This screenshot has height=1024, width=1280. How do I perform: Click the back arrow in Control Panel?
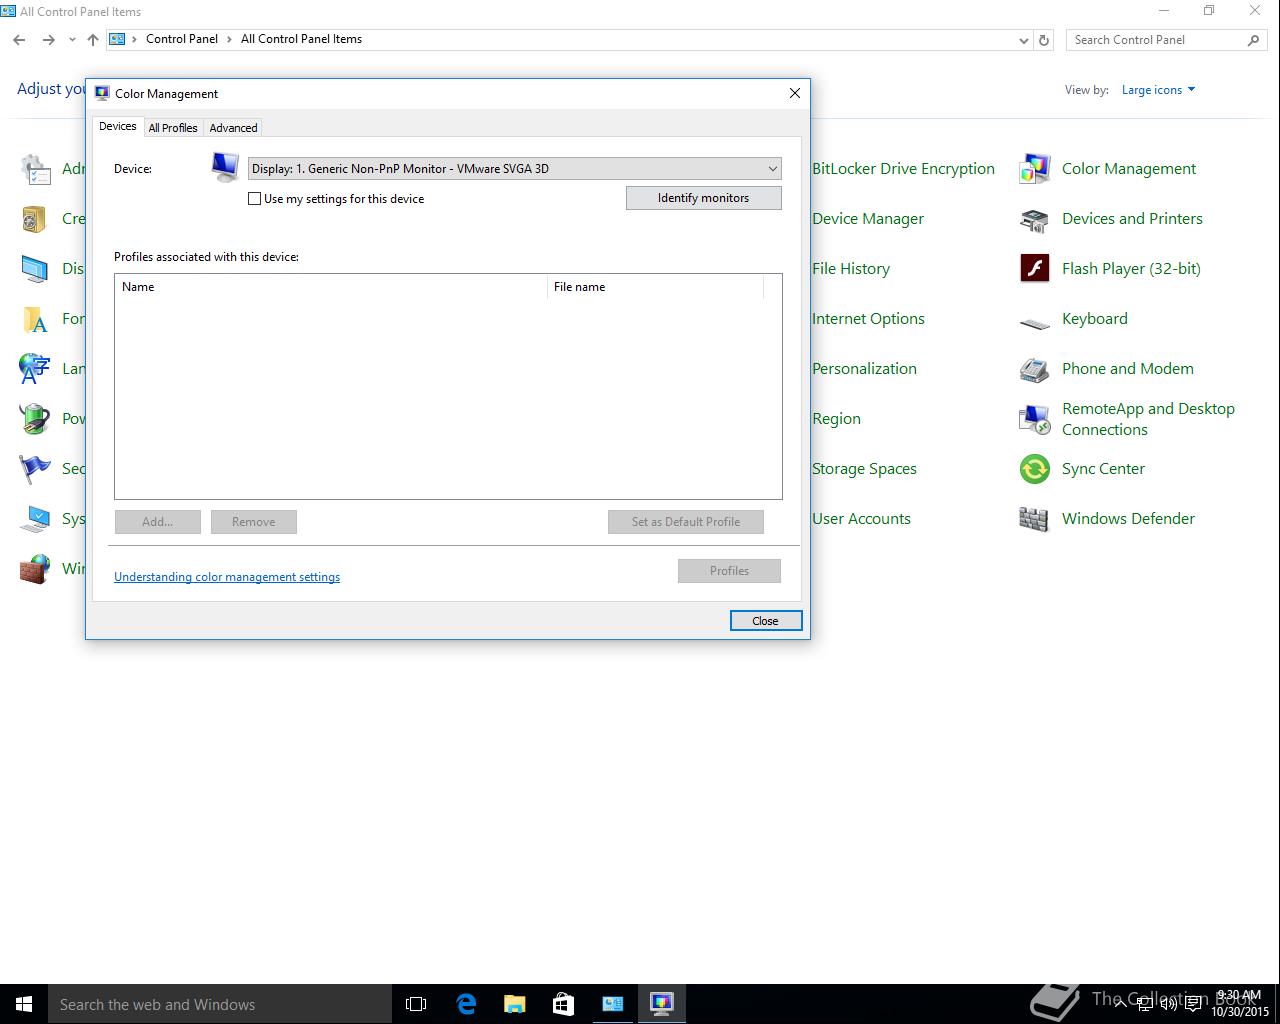coord(19,40)
